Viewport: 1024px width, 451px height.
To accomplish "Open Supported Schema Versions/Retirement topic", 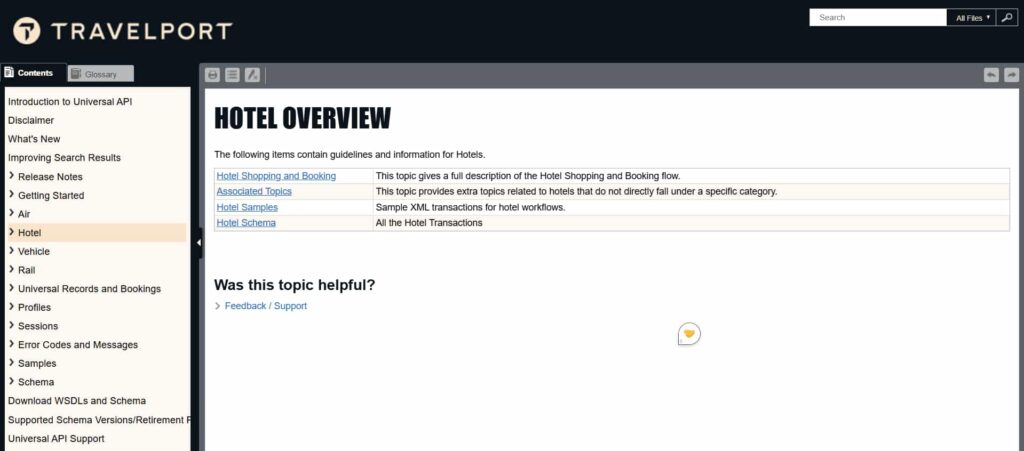I will [x=98, y=420].
